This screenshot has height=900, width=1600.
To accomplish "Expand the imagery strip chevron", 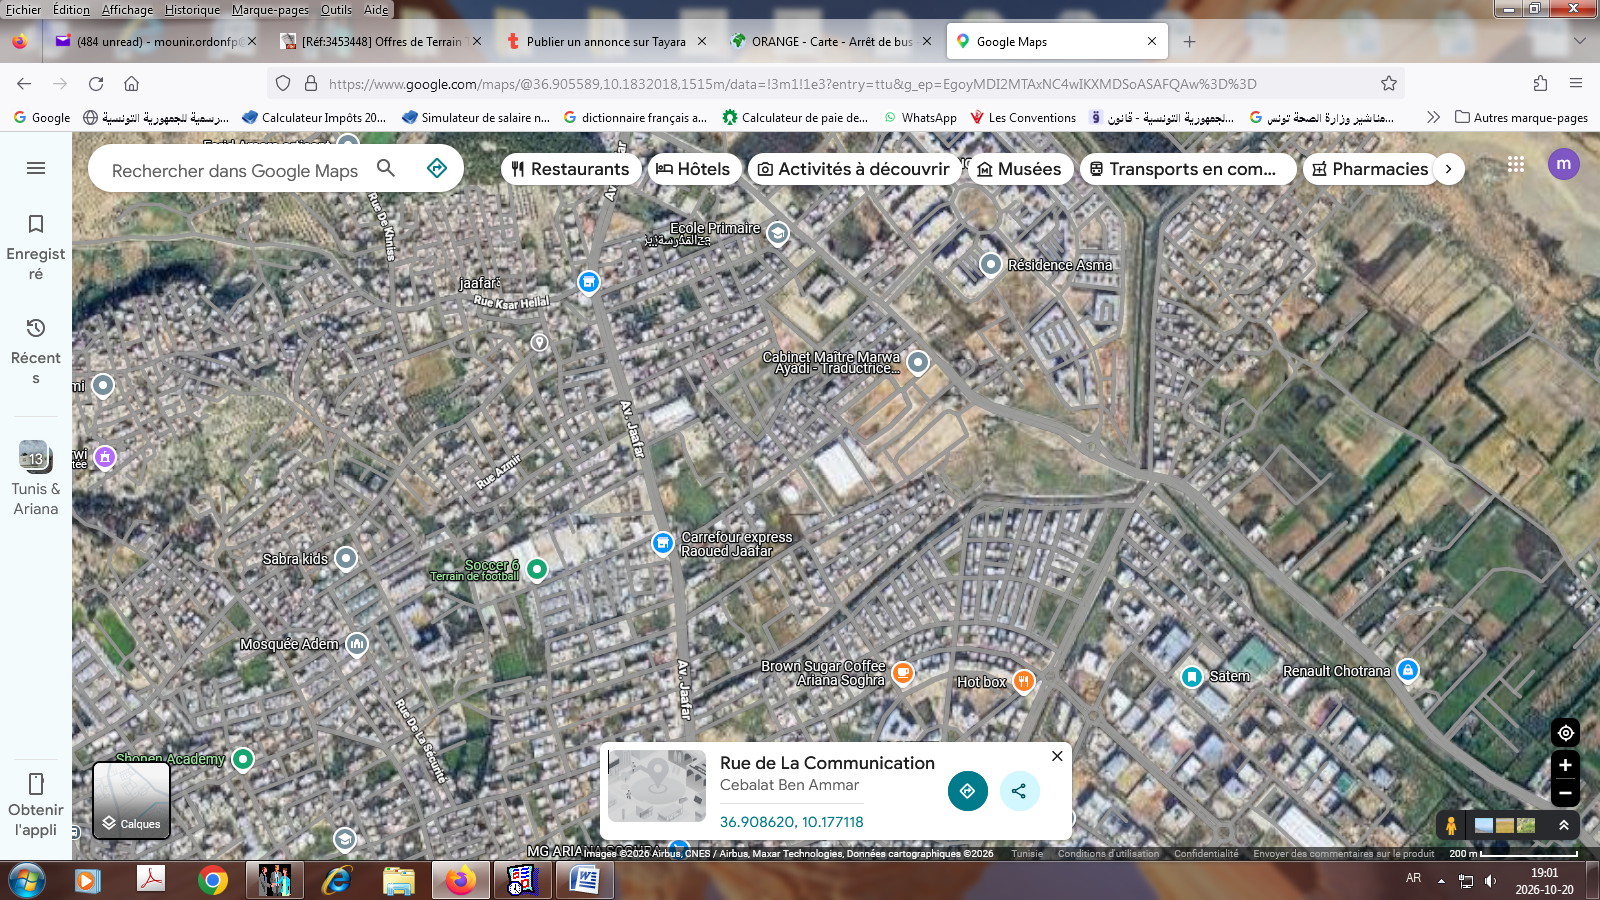I will click(1563, 826).
